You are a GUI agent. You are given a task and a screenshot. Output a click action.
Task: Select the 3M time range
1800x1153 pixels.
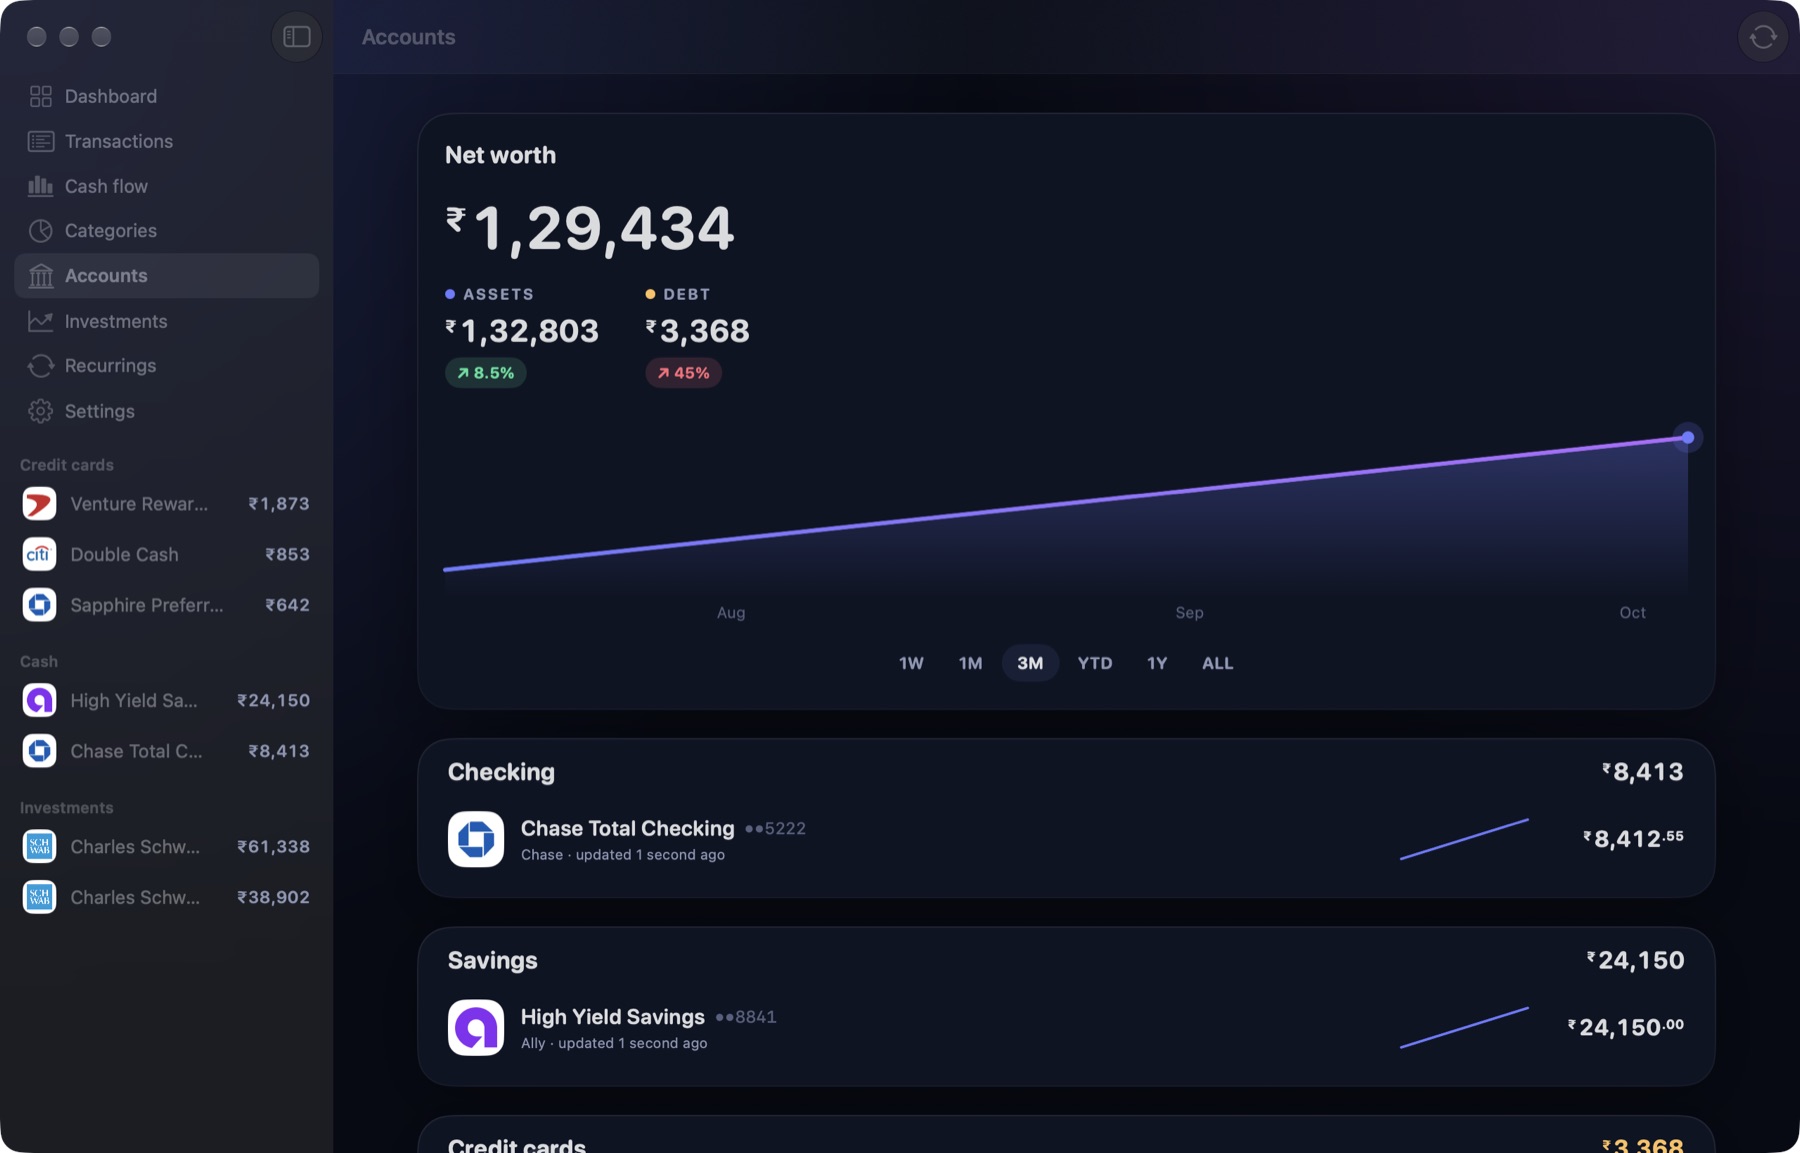(x=1030, y=663)
